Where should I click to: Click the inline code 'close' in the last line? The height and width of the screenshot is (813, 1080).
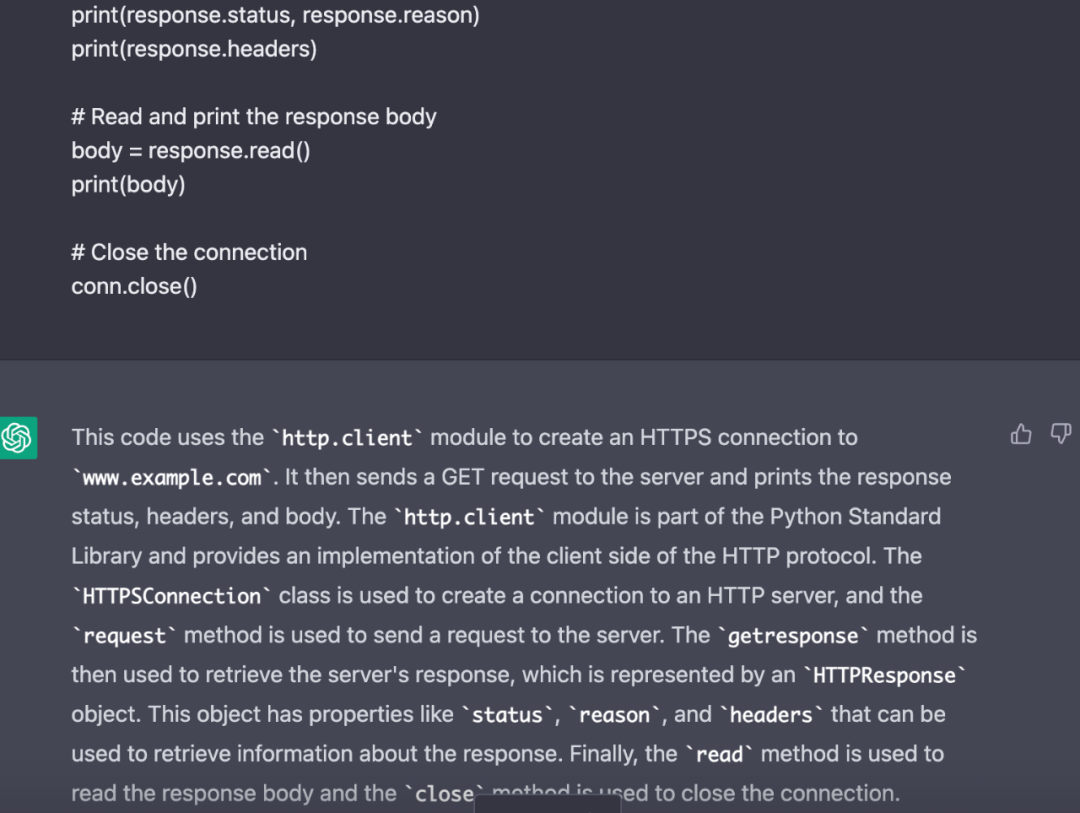point(444,794)
